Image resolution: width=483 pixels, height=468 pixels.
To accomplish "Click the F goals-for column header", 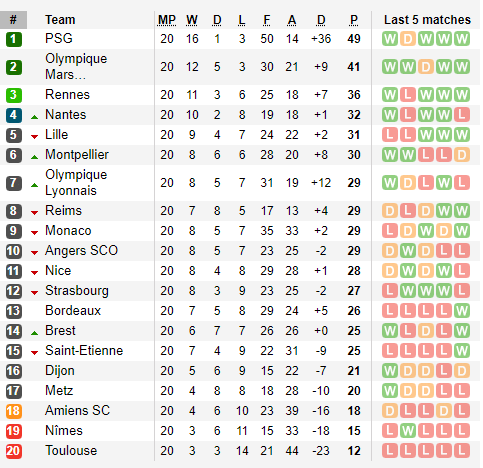I will tap(267, 20).
